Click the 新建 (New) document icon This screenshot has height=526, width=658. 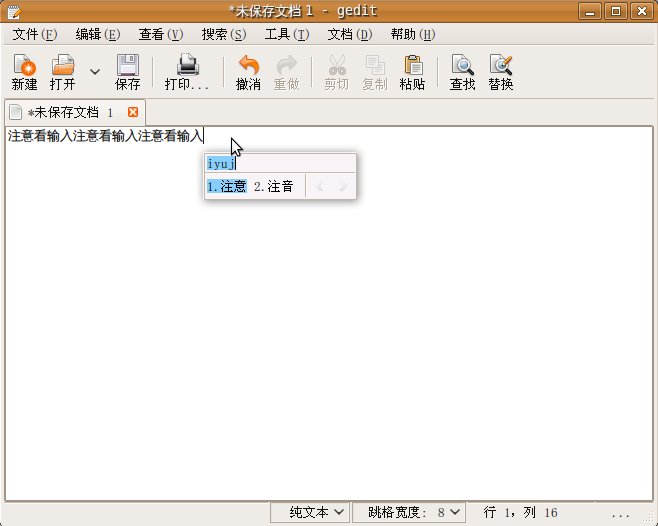(24, 66)
